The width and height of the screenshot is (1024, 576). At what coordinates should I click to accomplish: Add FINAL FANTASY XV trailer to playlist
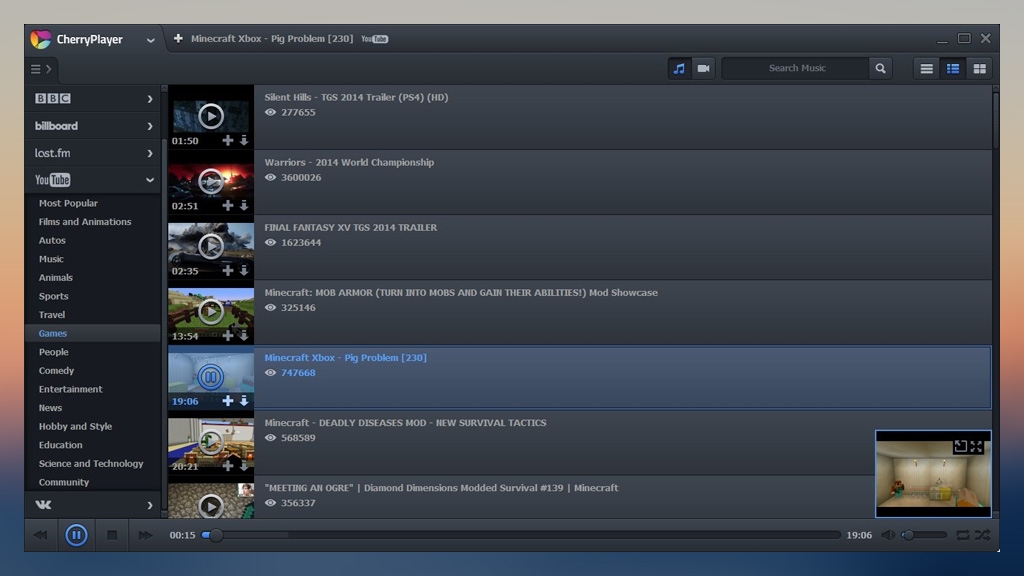click(x=227, y=270)
